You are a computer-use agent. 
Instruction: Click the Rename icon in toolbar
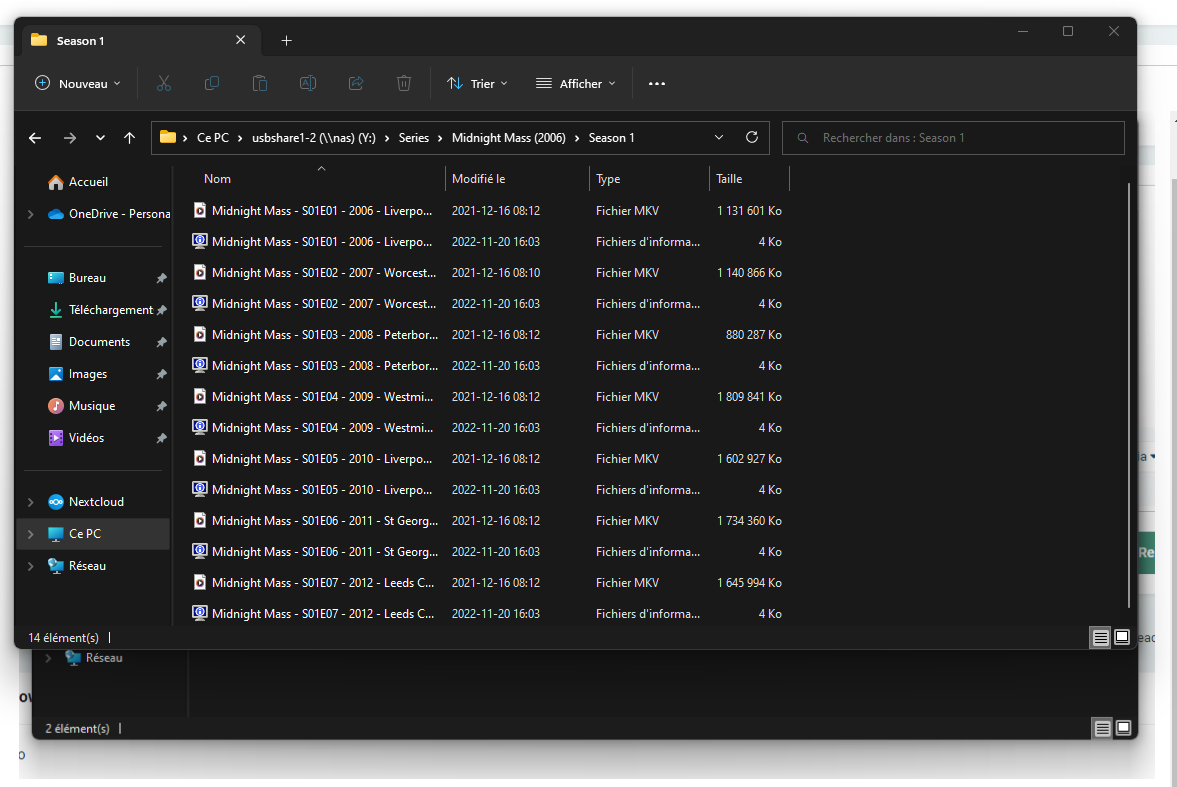click(308, 84)
